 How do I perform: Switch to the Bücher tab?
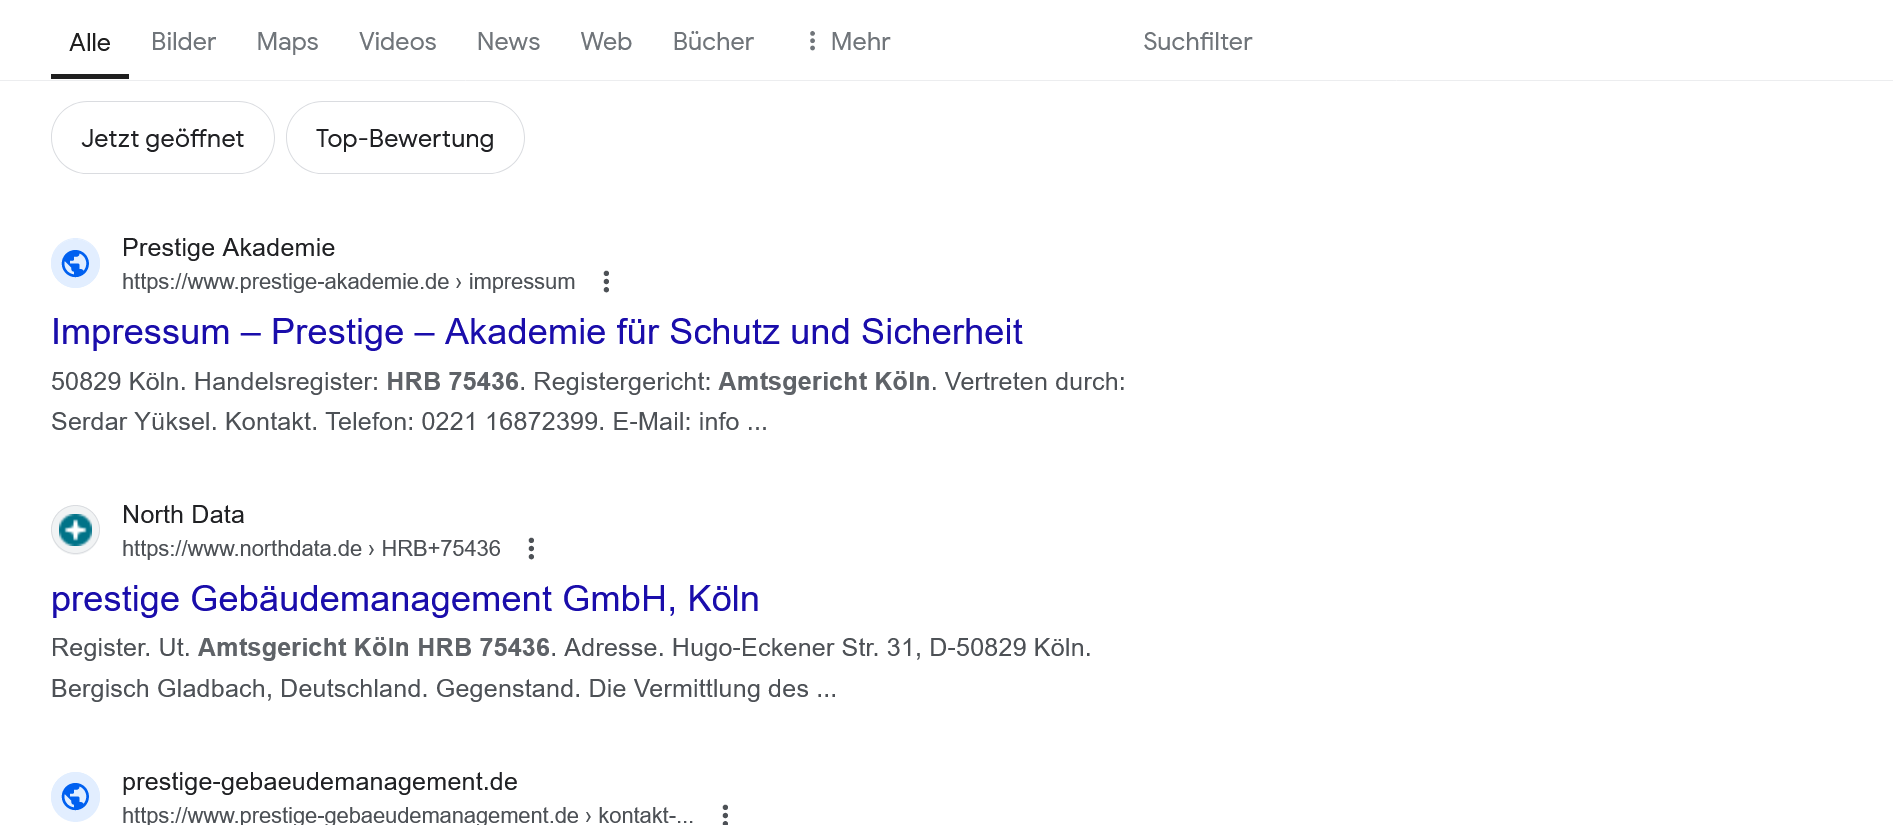click(713, 42)
